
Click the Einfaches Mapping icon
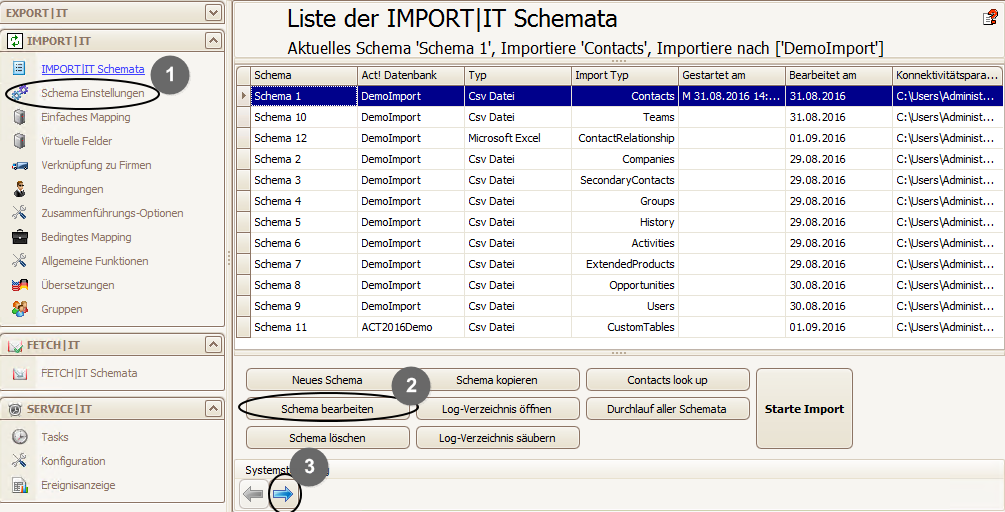coord(19,117)
